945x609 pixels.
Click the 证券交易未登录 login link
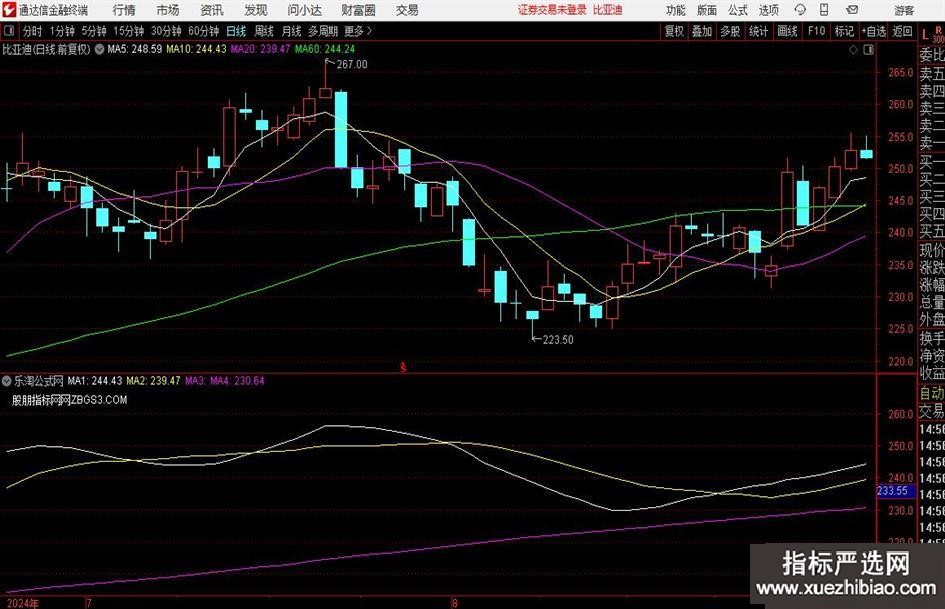tap(552, 10)
